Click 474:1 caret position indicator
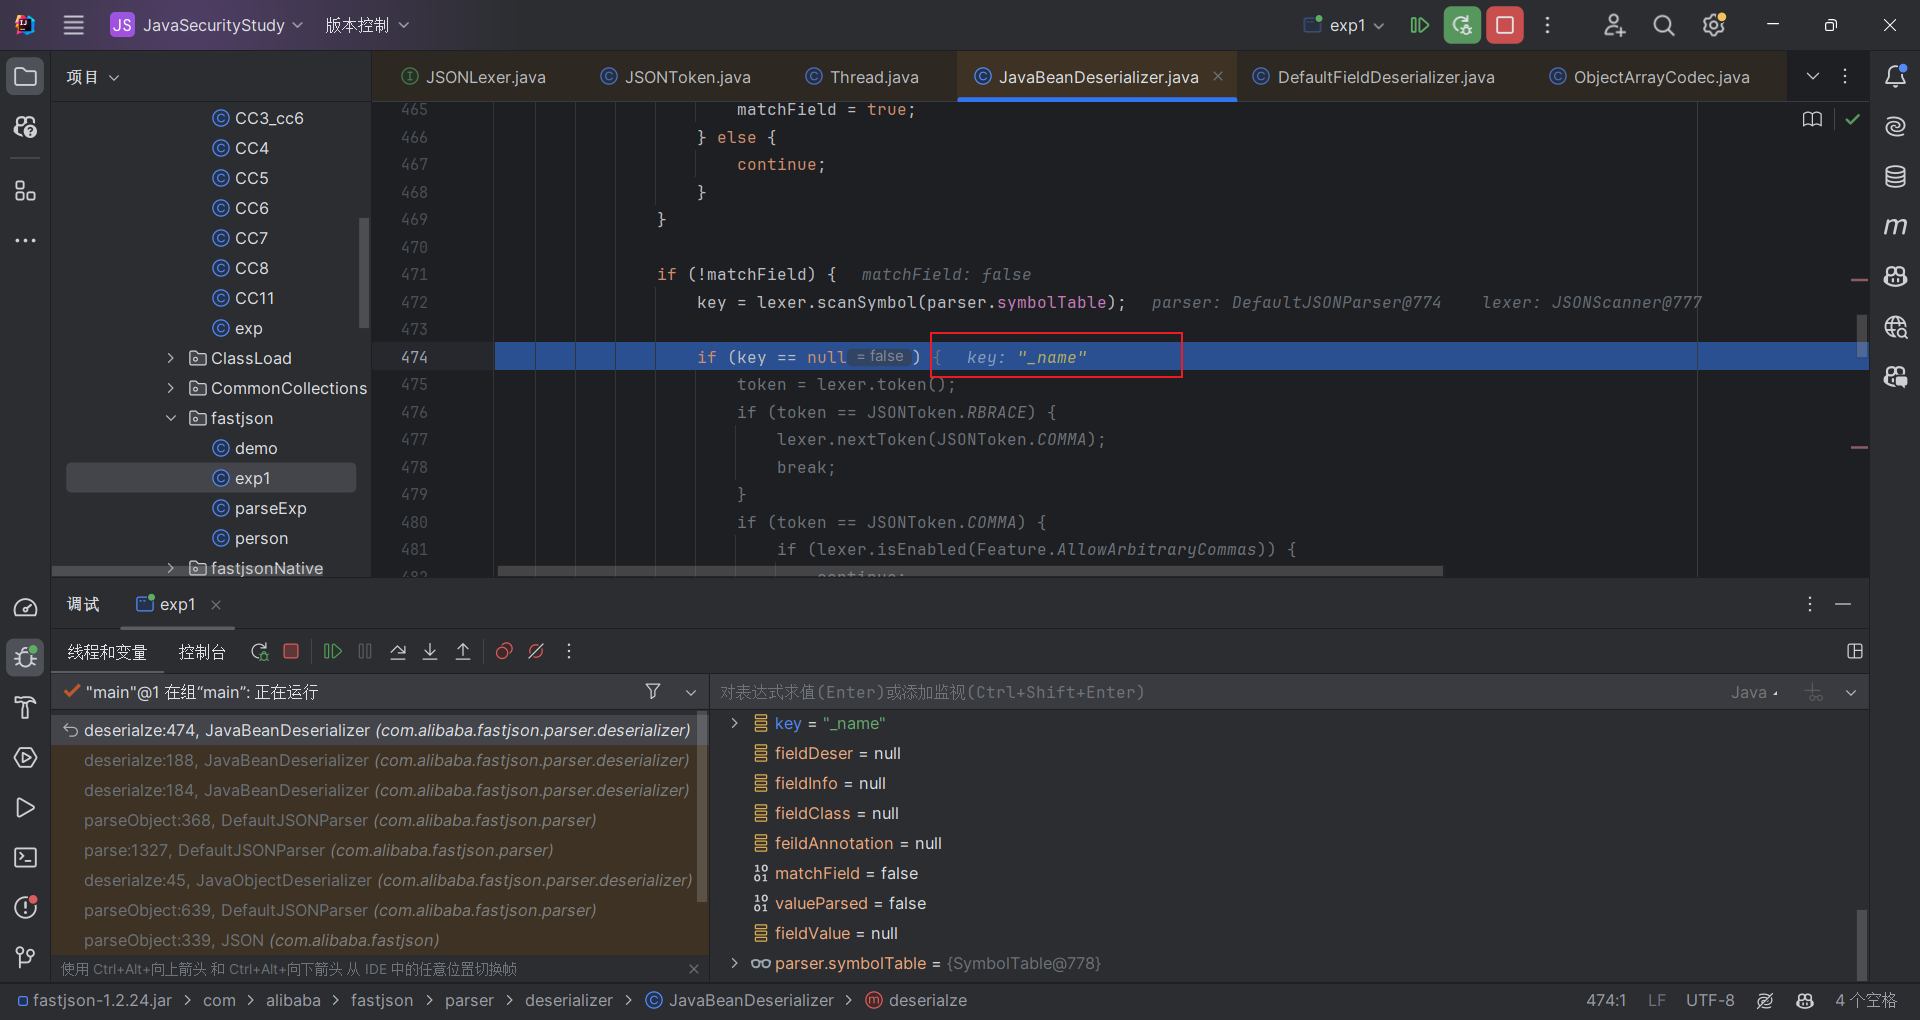This screenshot has height=1020, width=1920. coord(1606,1000)
